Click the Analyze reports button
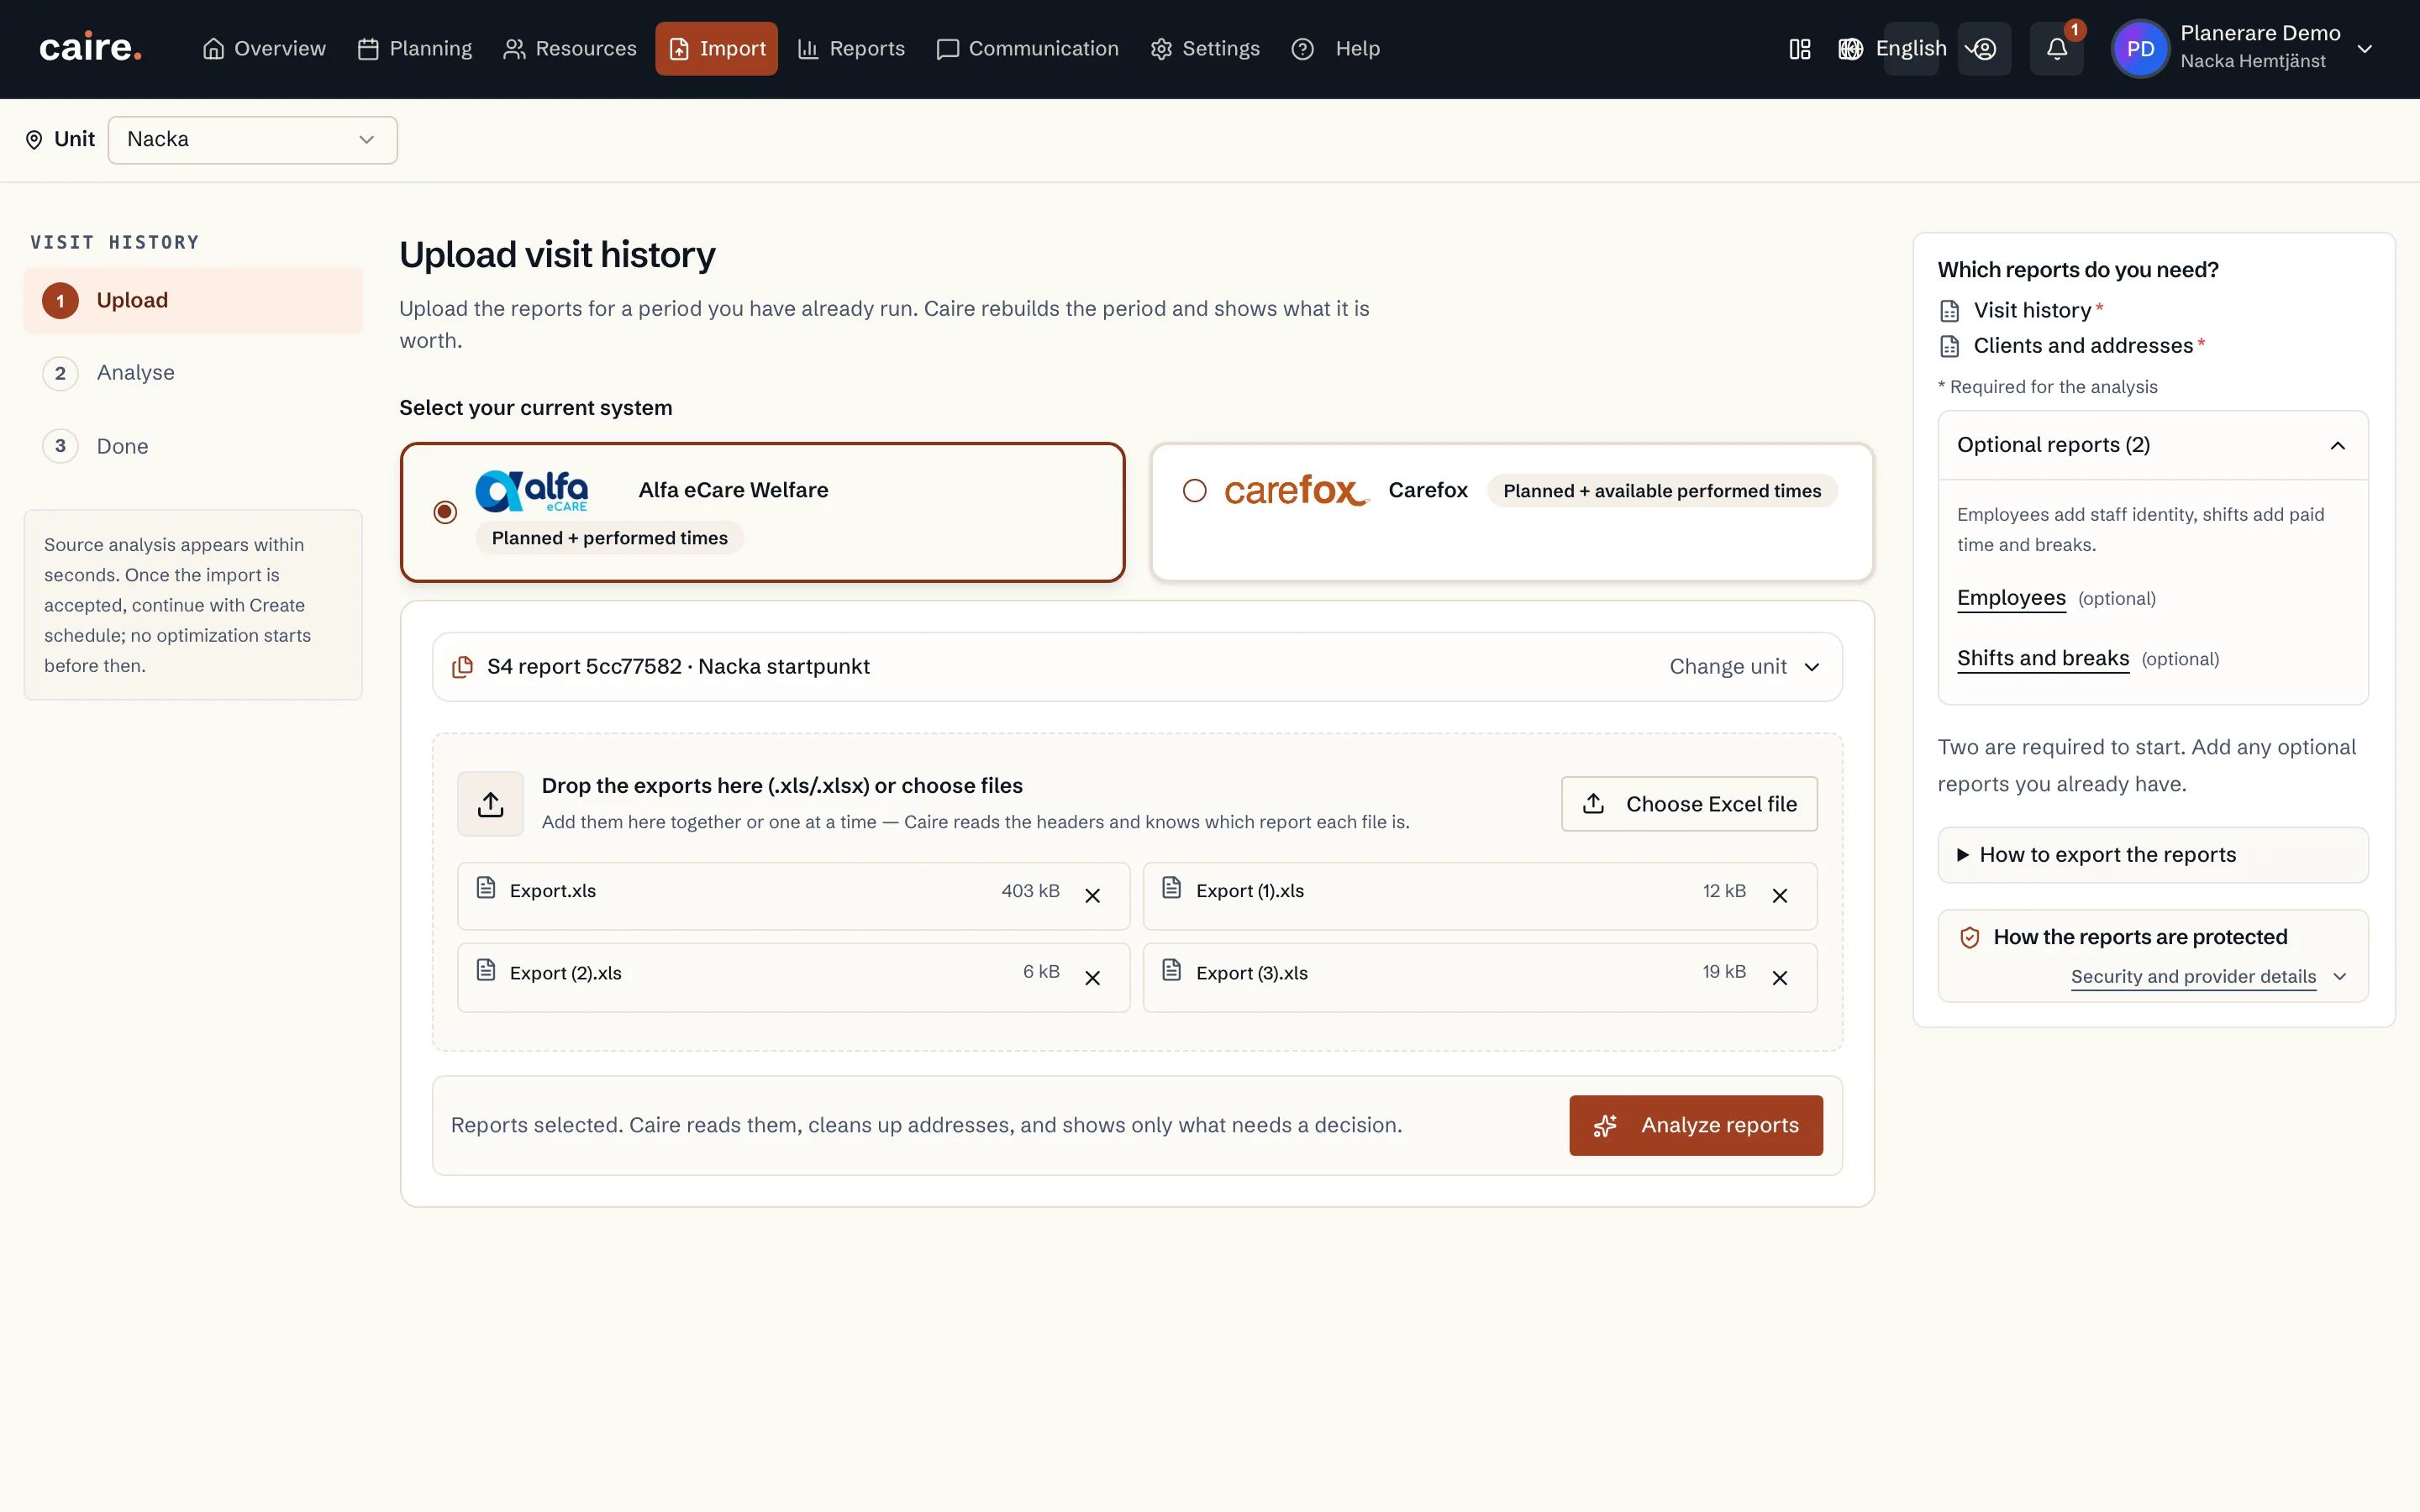 (x=1695, y=1126)
